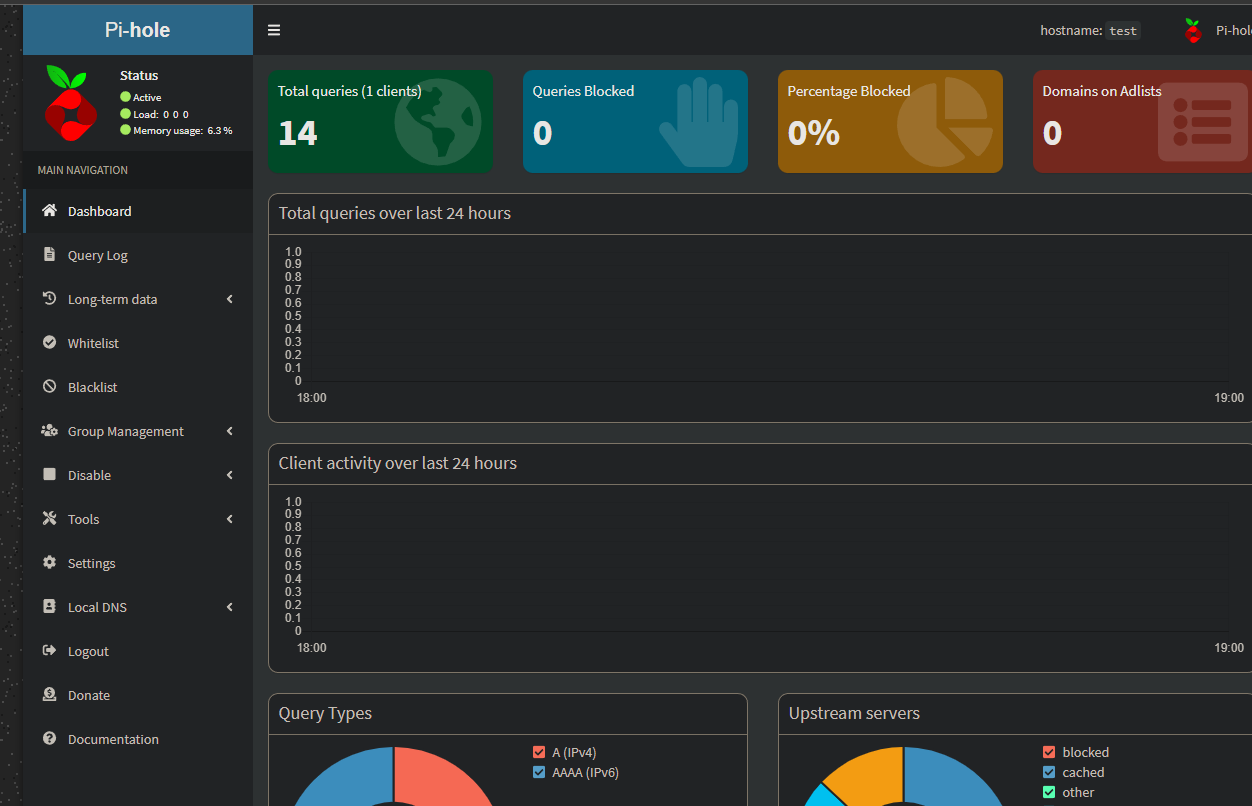Uncheck the cached upstream legend checkbox

click(x=1049, y=772)
